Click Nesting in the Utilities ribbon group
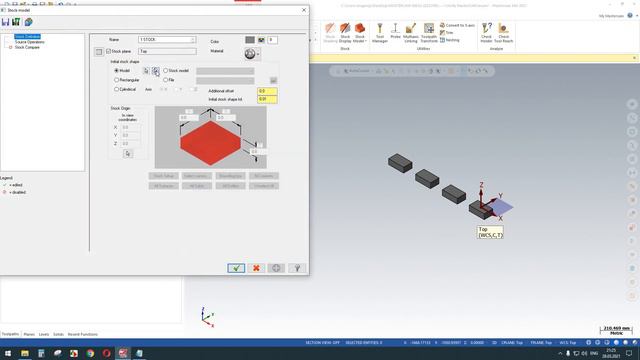This screenshot has width=640, height=360. (x=450, y=40)
